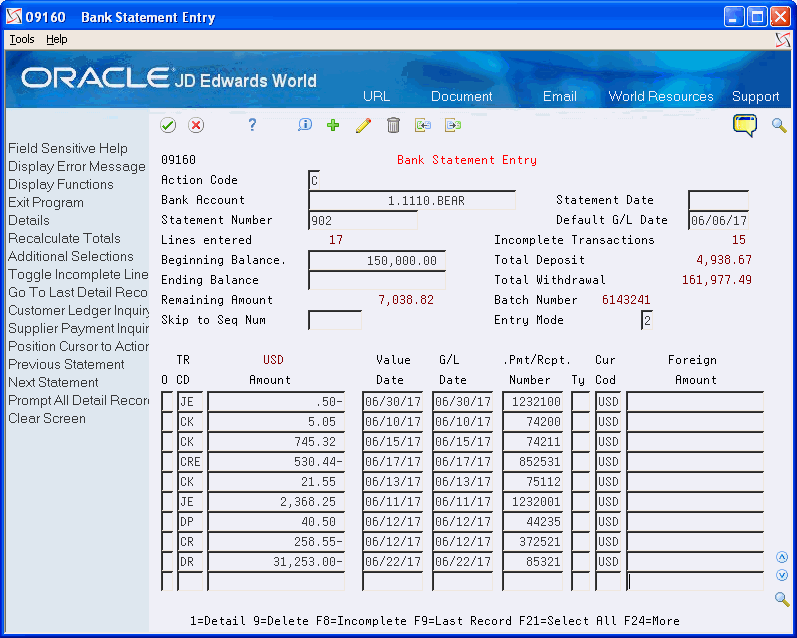
Task: Click the title bar application icon
Action: click(14, 17)
